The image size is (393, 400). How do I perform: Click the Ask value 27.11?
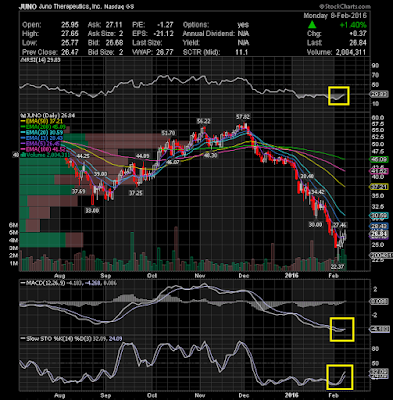(114, 25)
